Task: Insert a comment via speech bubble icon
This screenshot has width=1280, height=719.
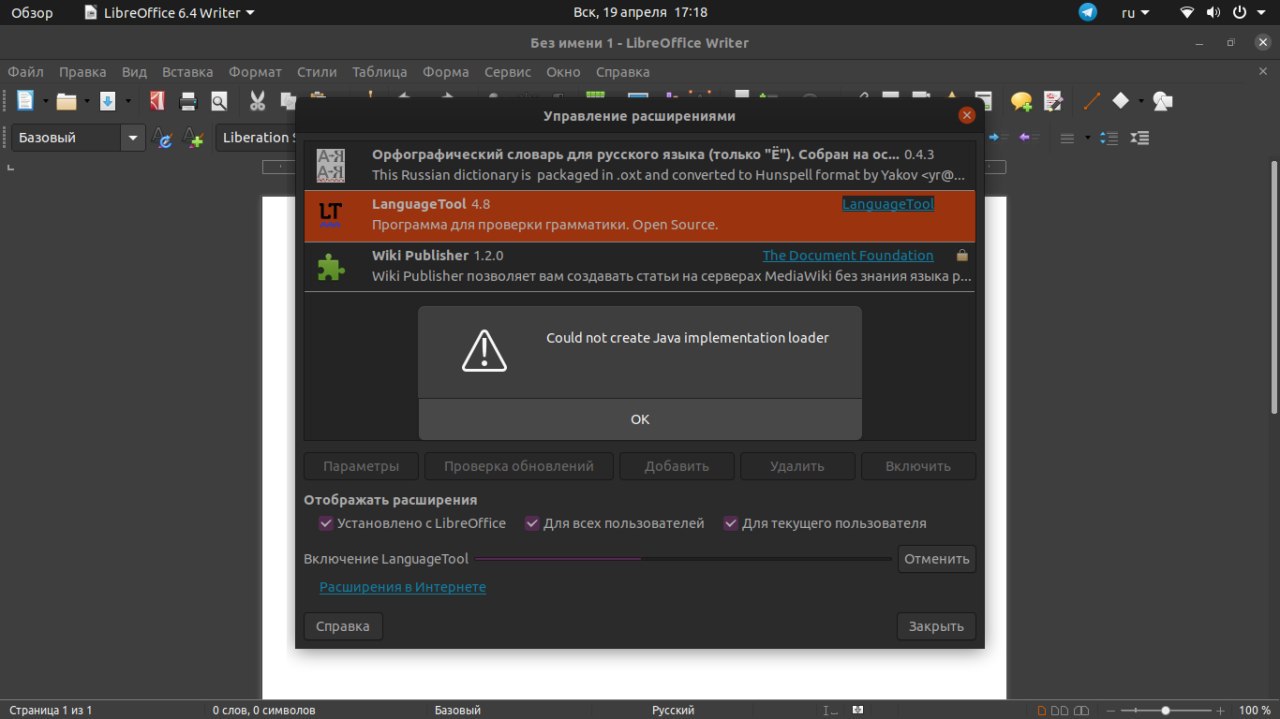Action: pos(1021,101)
